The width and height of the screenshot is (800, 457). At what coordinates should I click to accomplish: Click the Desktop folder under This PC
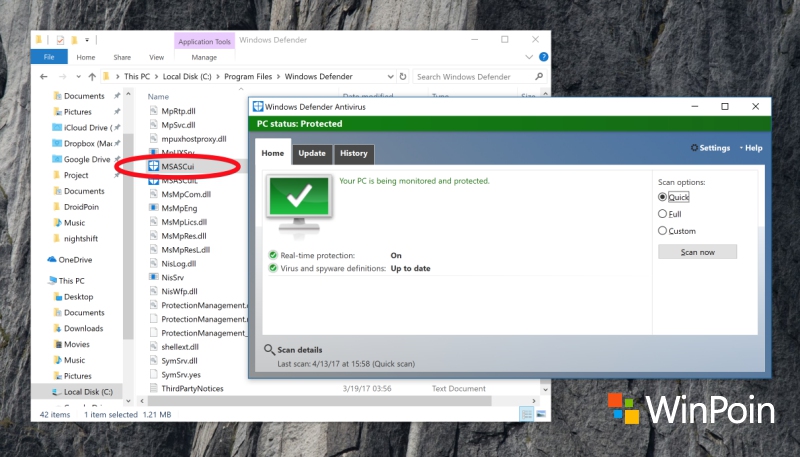[x=73, y=297]
